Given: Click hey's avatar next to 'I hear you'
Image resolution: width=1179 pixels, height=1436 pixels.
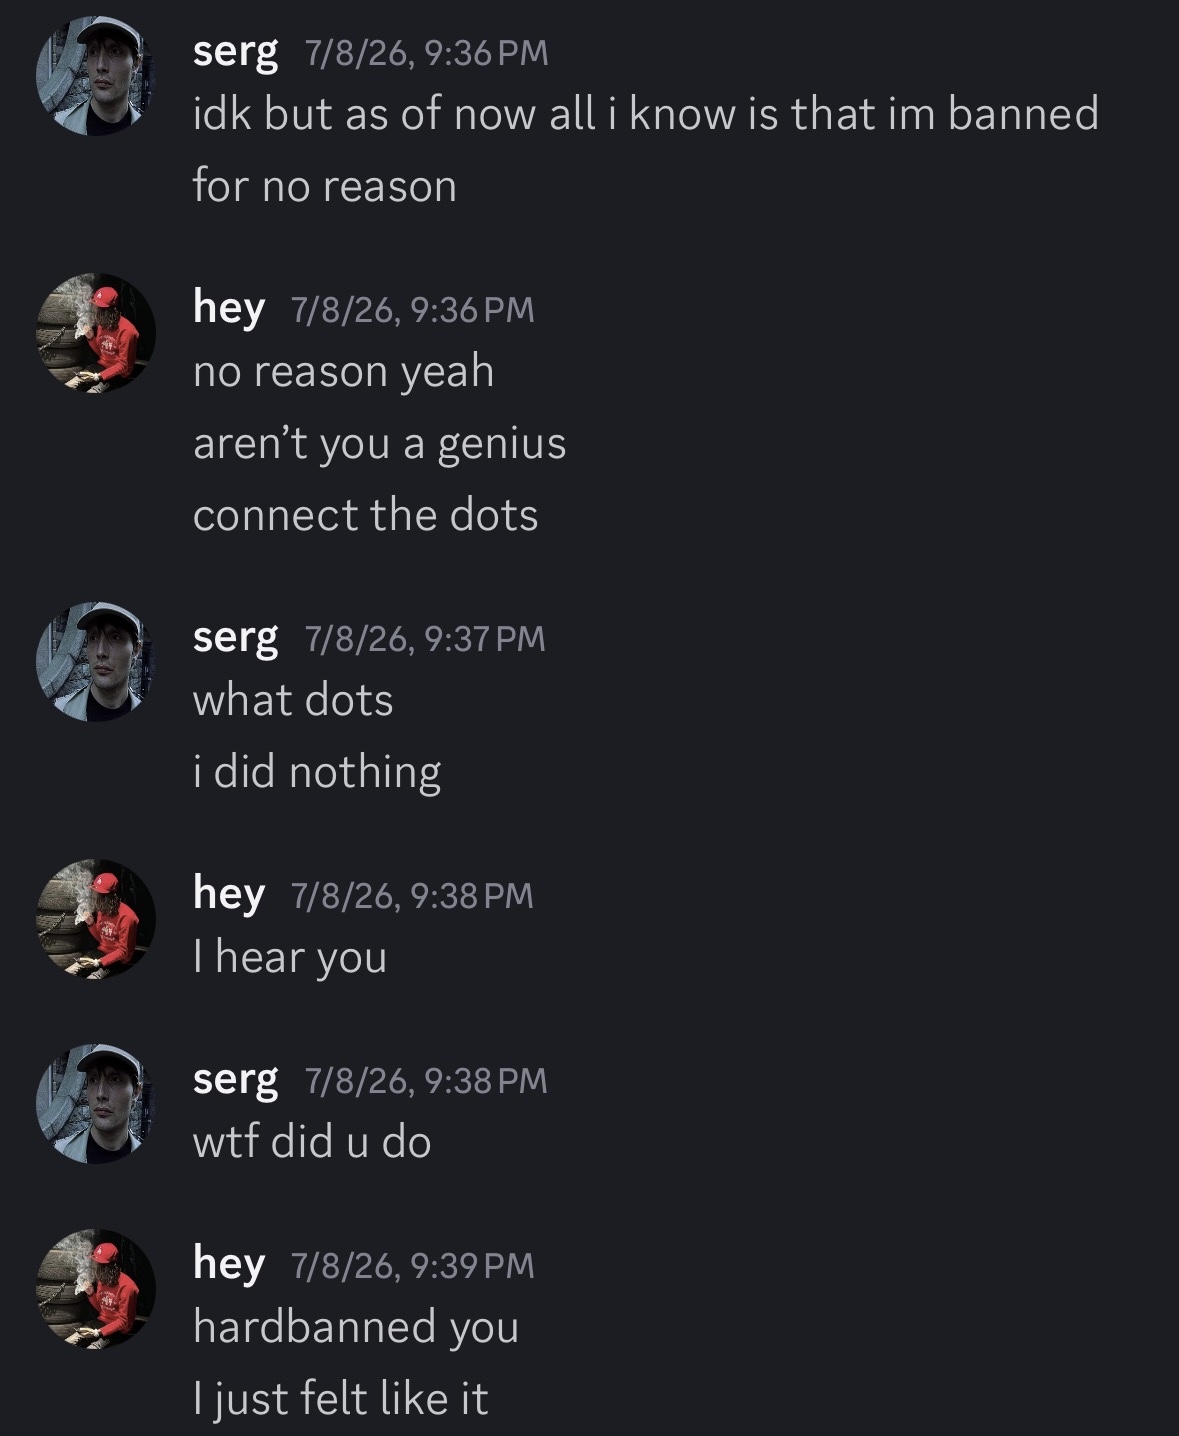Looking at the screenshot, I should point(95,919).
